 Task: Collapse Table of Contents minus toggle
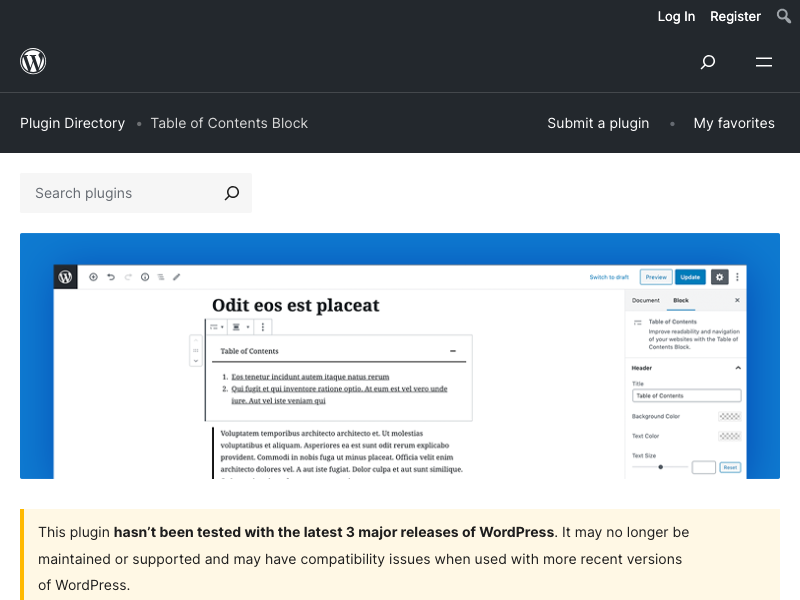pos(453,351)
